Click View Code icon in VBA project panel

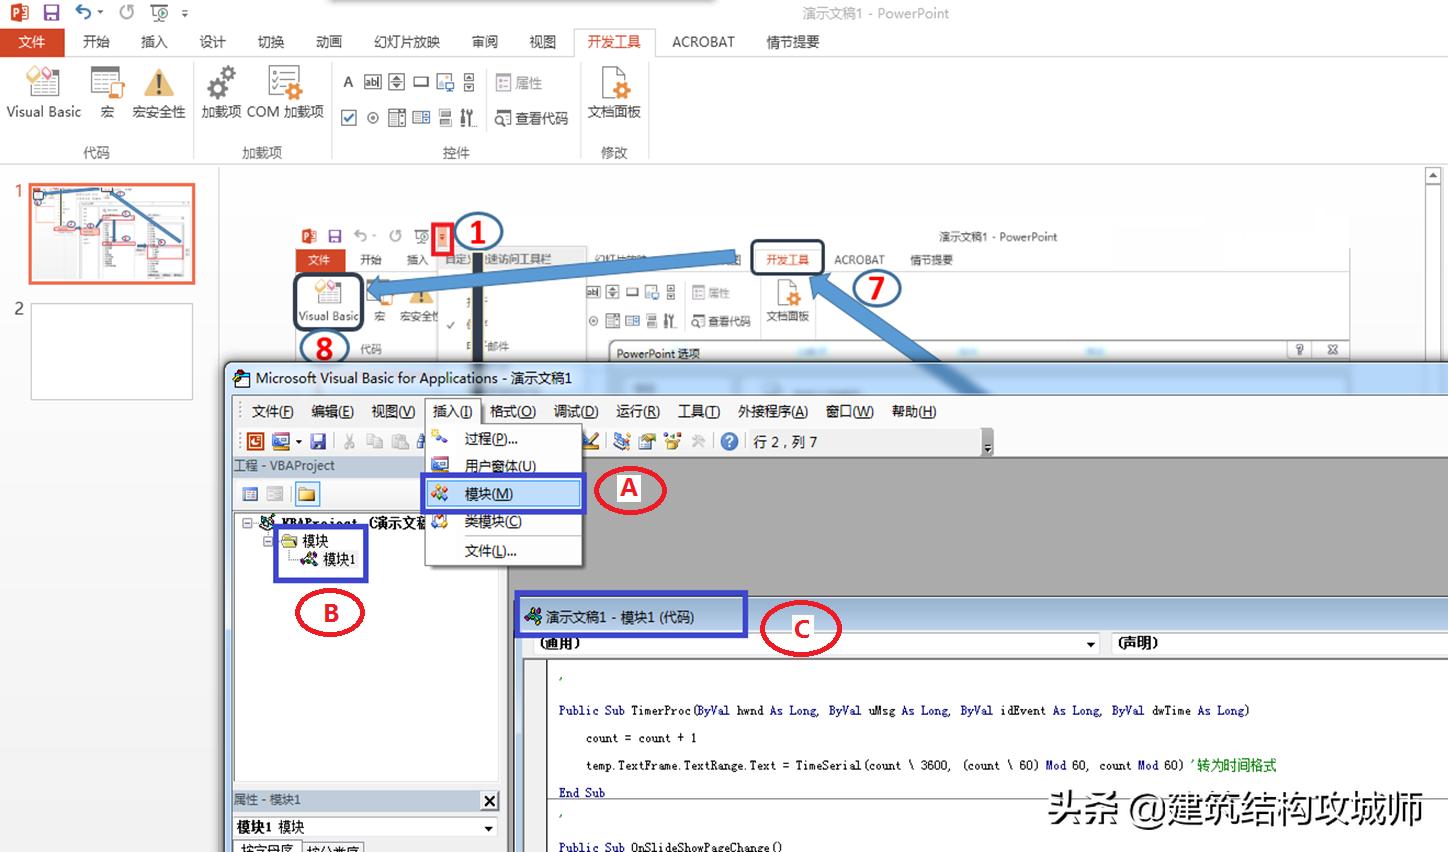[x=250, y=494]
